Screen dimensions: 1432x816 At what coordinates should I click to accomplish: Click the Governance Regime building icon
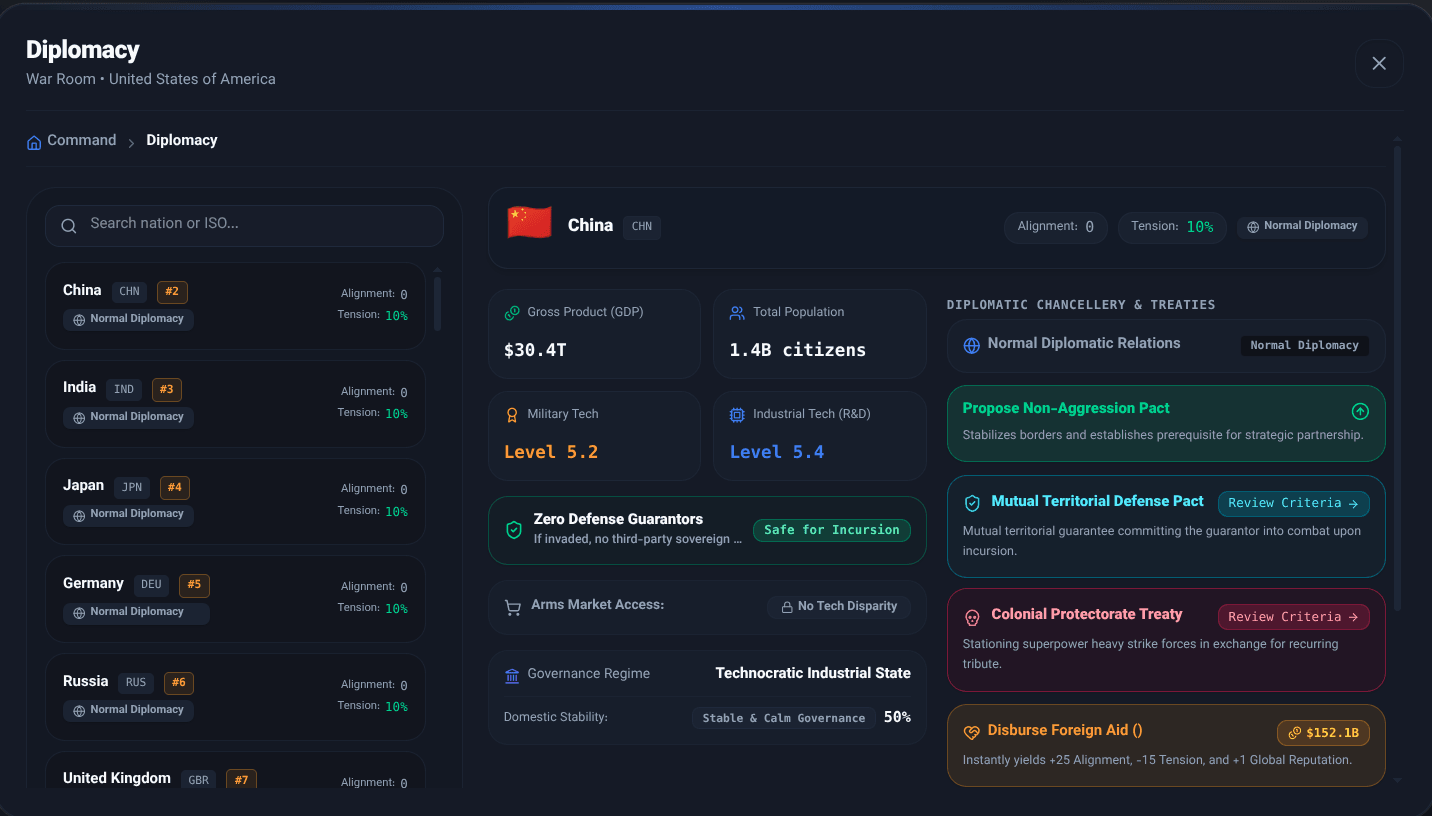coord(512,675)
